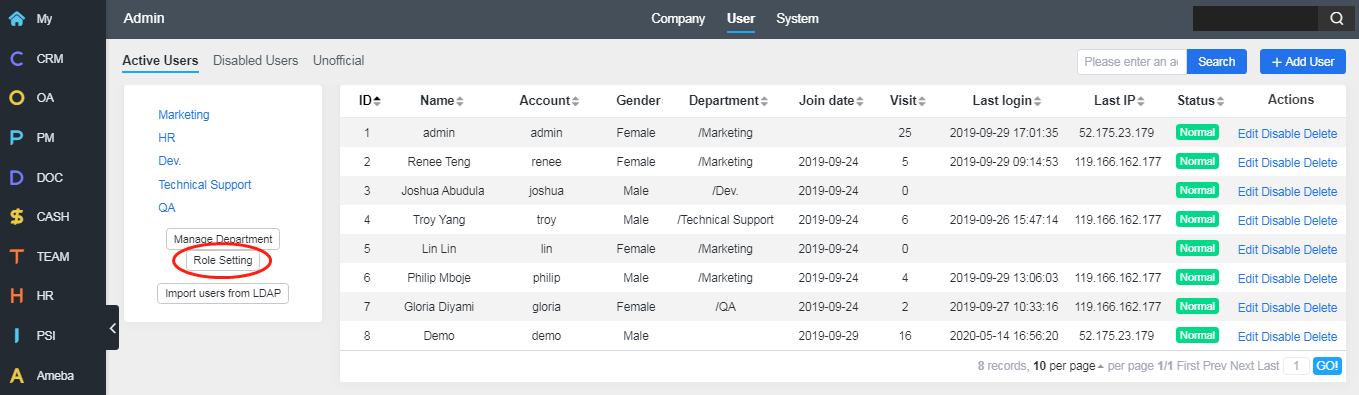Focus the black top search box
The image size is (1359, 395).
point(1255,18)
